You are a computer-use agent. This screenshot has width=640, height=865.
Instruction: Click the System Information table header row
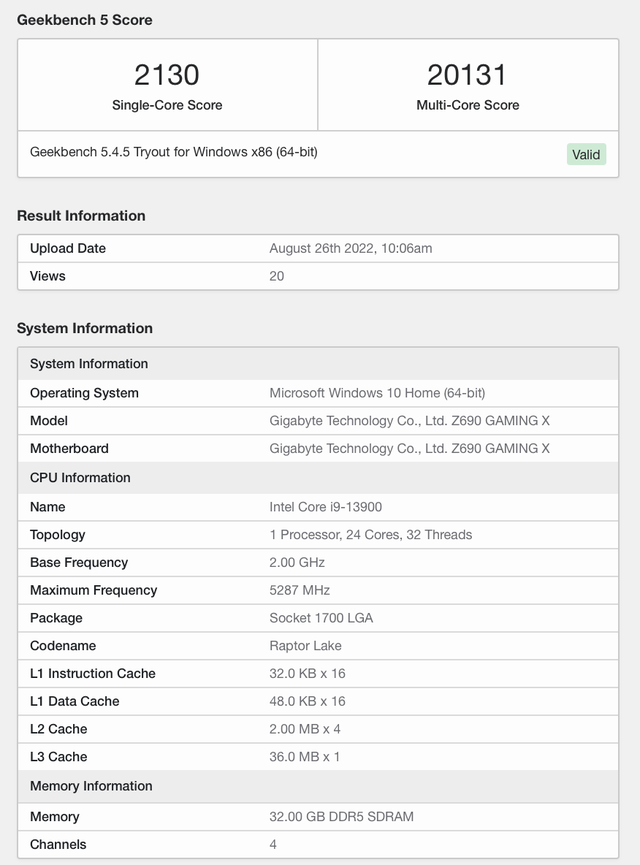[x=318, y=364]
